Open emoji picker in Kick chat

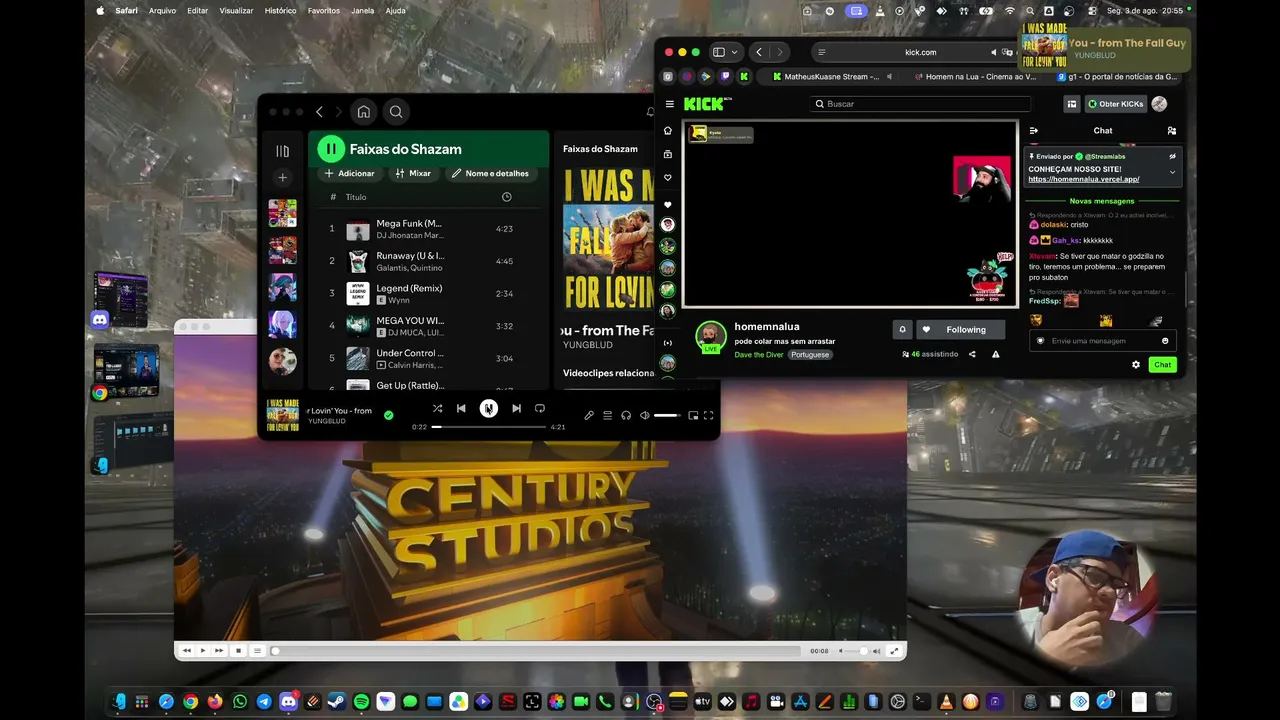1165,341
